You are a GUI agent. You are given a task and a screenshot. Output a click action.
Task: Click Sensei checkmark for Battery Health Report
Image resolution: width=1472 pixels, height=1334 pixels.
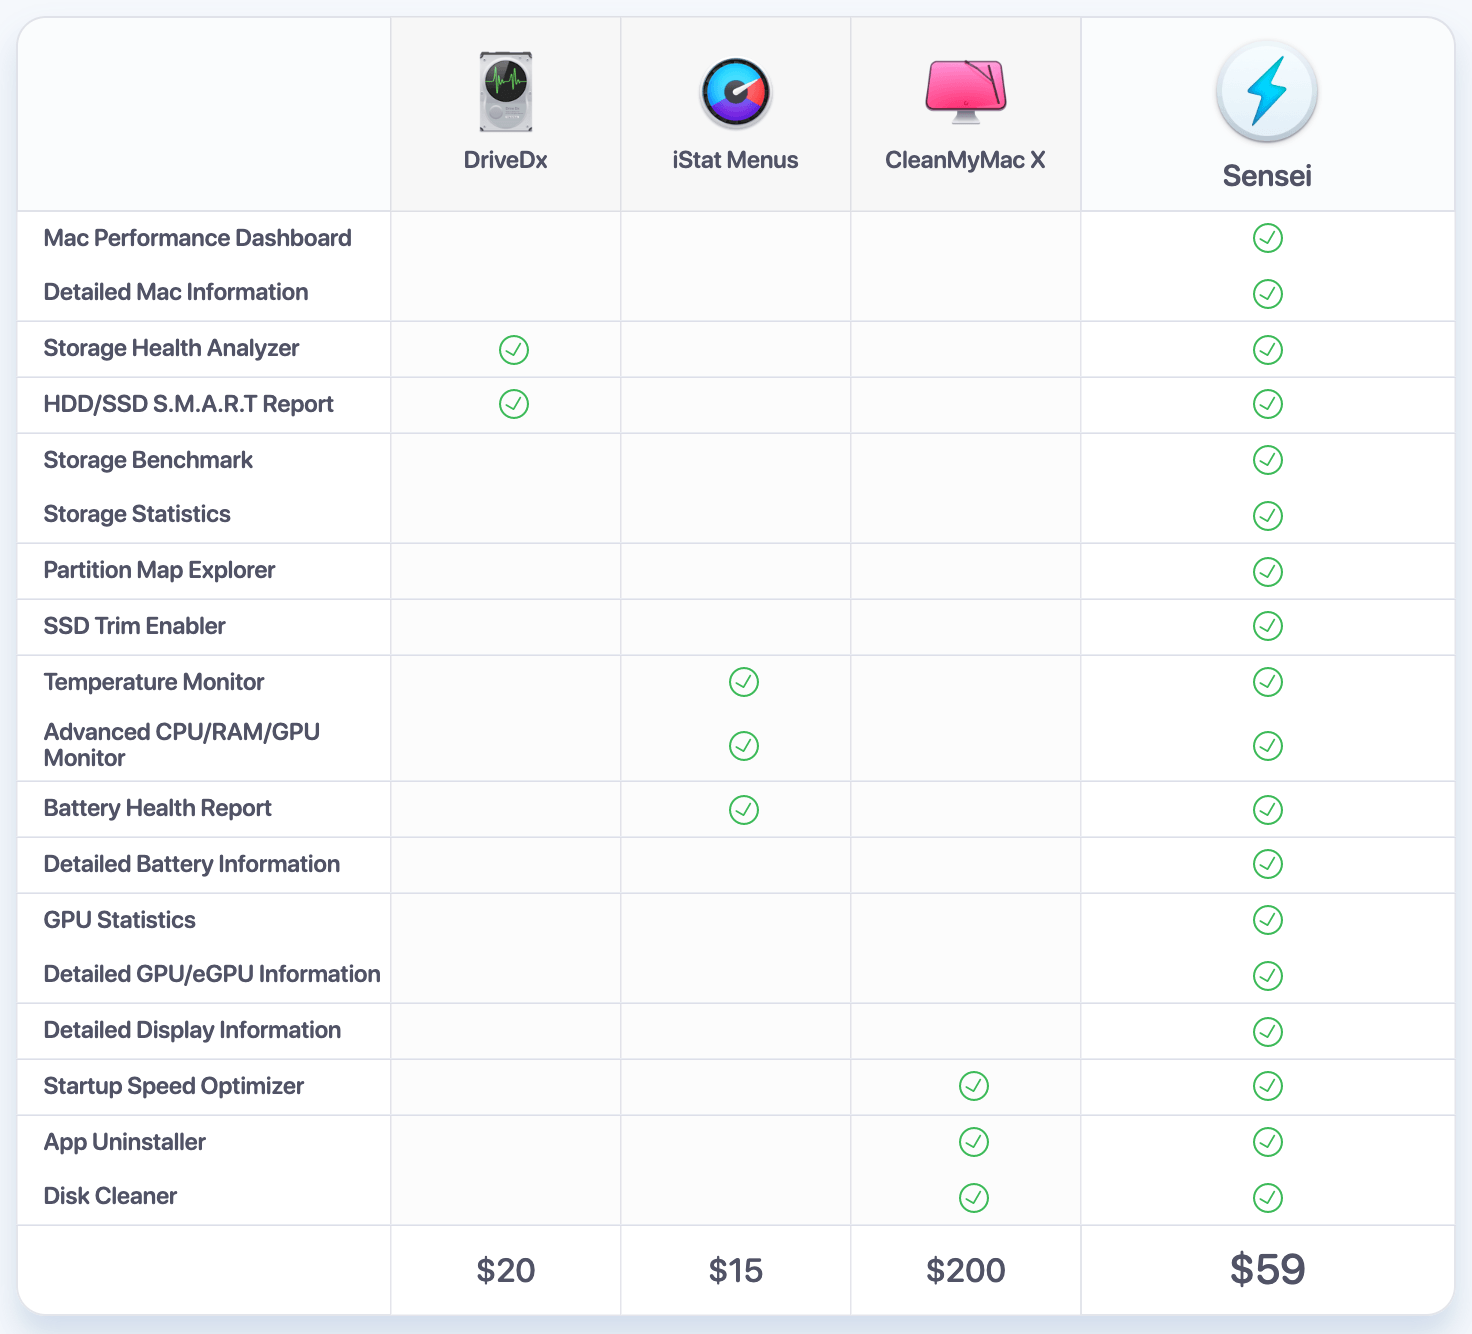click(x=1268, y=810)
